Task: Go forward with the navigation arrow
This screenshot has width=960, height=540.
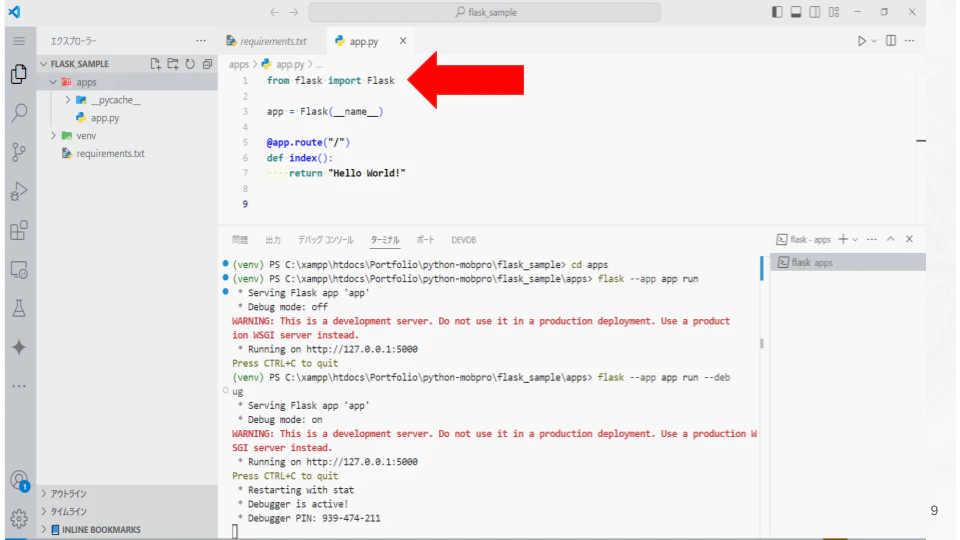Action: [x=294, y=12]
